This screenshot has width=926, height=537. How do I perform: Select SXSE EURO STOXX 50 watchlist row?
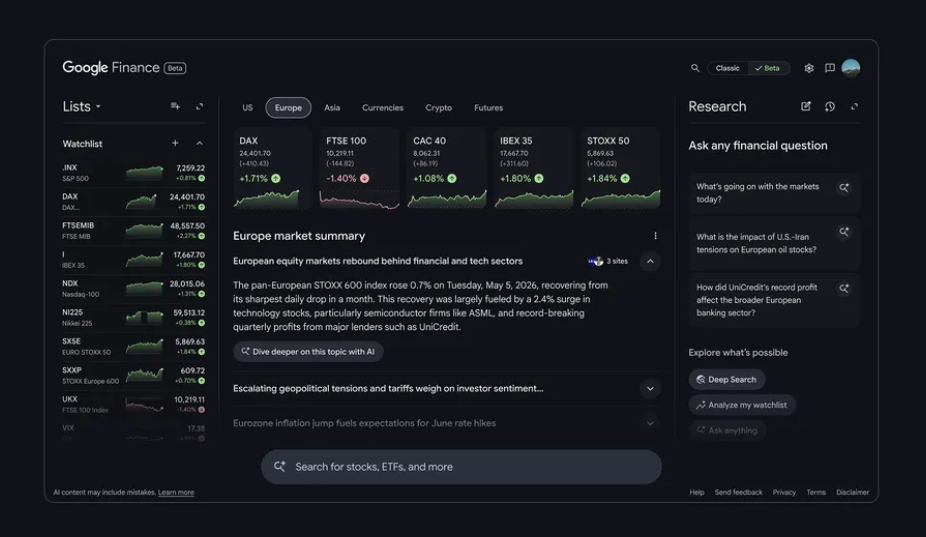pyautogui.click(x=133, y=346)
